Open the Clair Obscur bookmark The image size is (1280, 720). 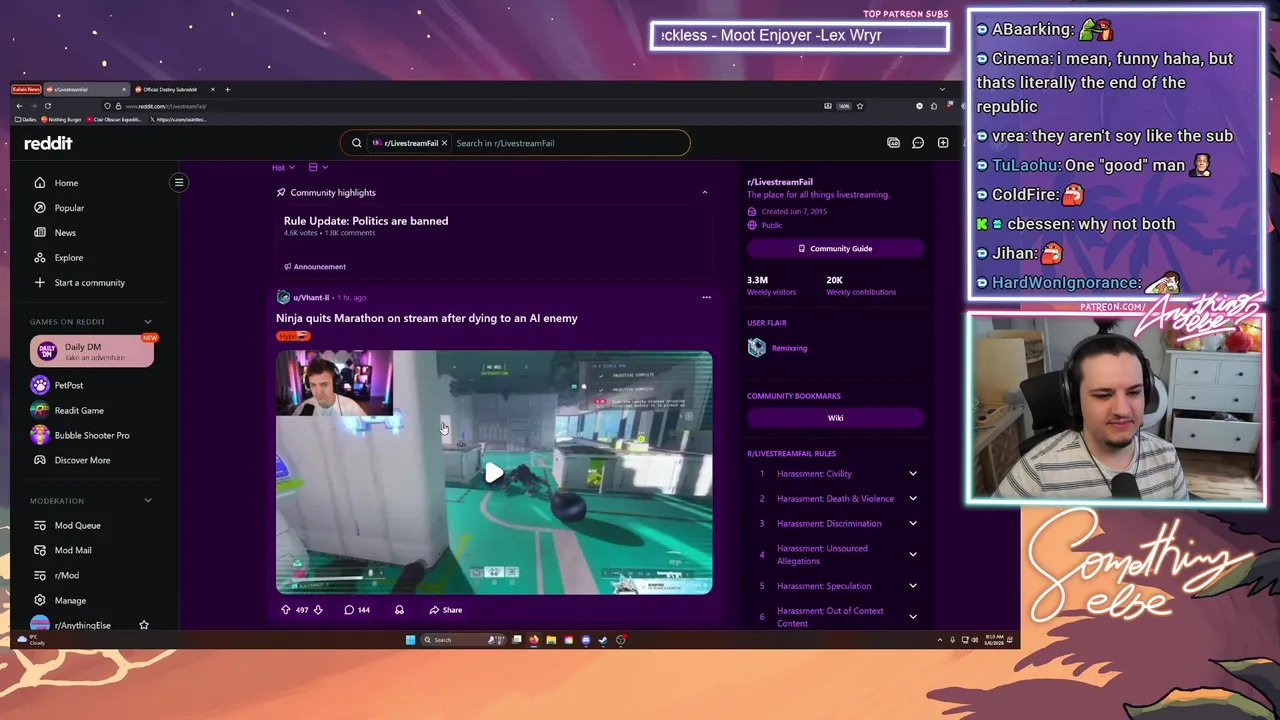tap(114, 119)
